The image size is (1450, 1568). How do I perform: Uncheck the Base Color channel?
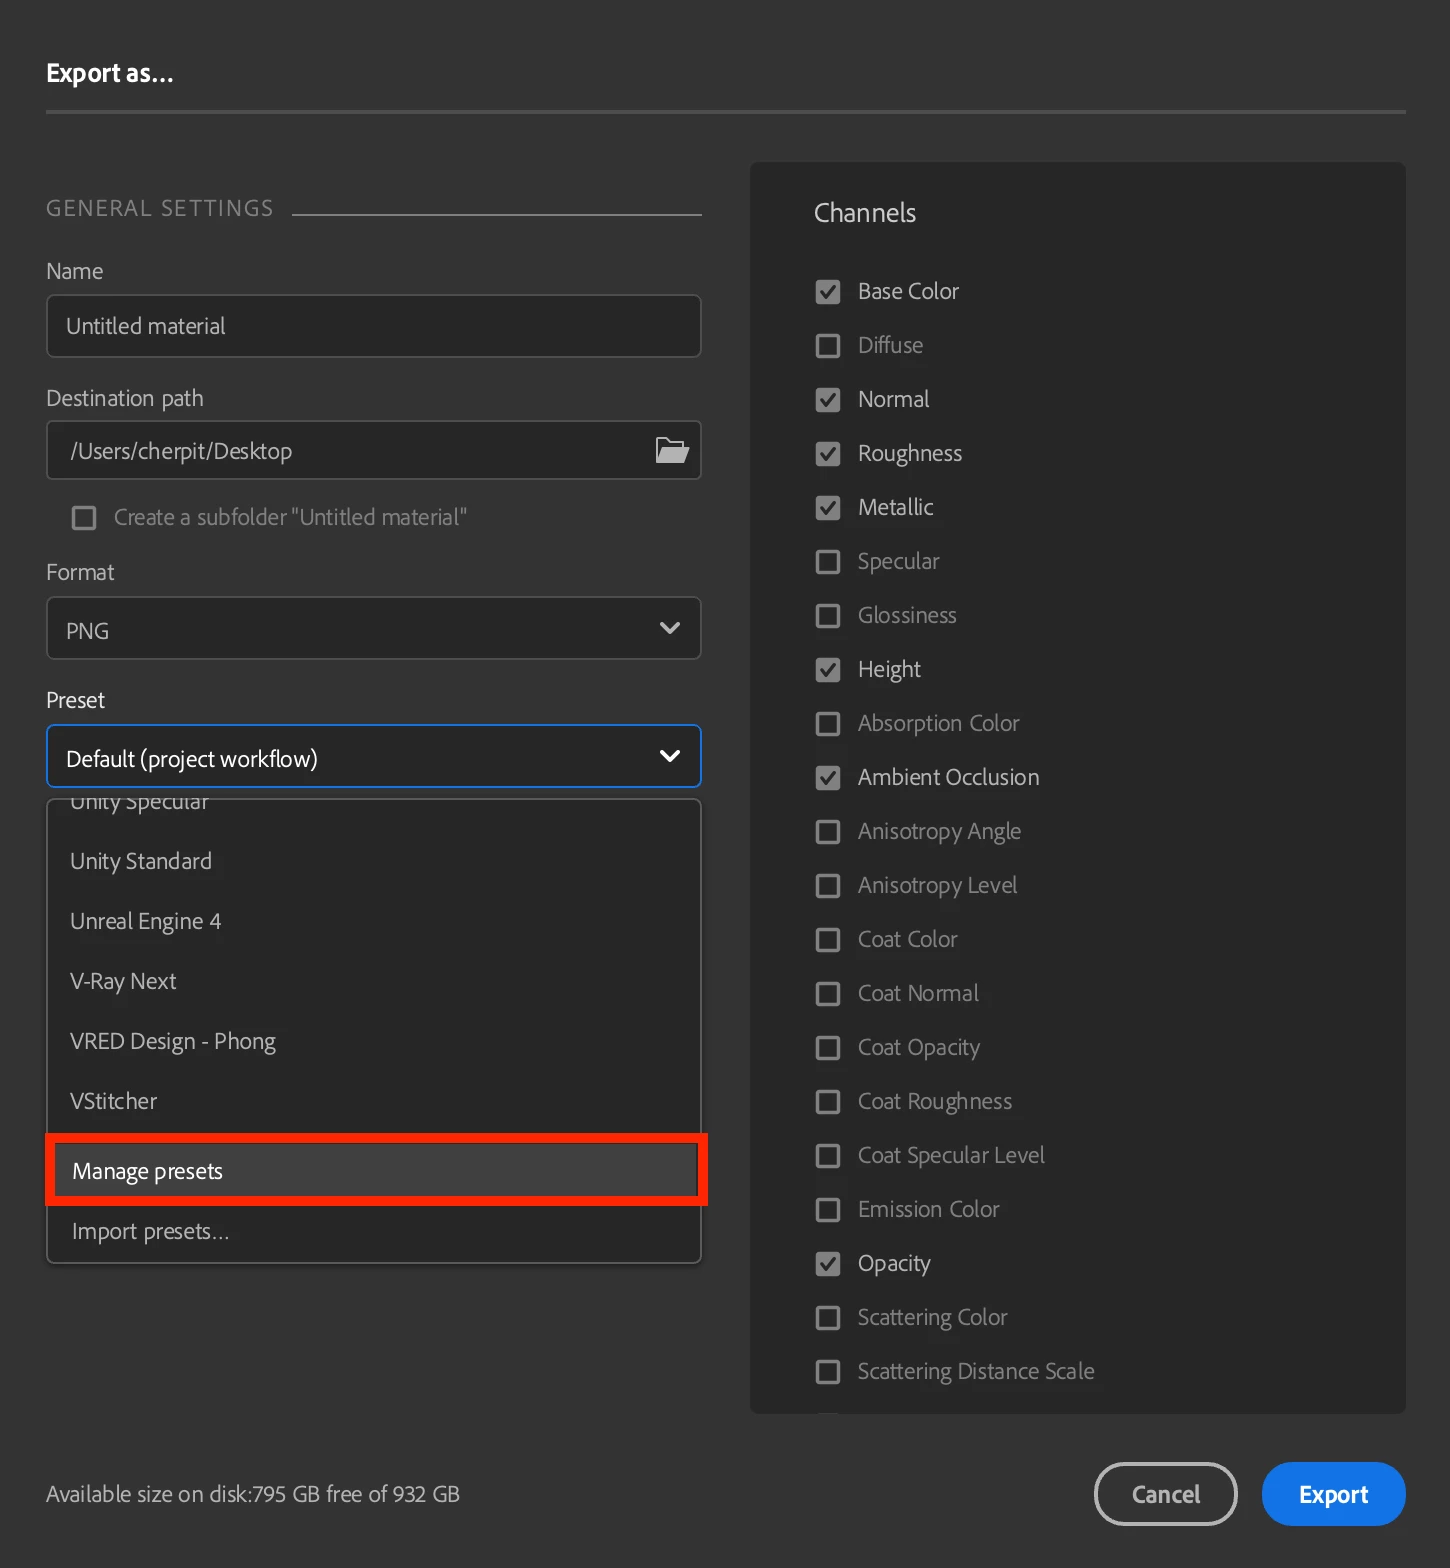pos(828,292)
